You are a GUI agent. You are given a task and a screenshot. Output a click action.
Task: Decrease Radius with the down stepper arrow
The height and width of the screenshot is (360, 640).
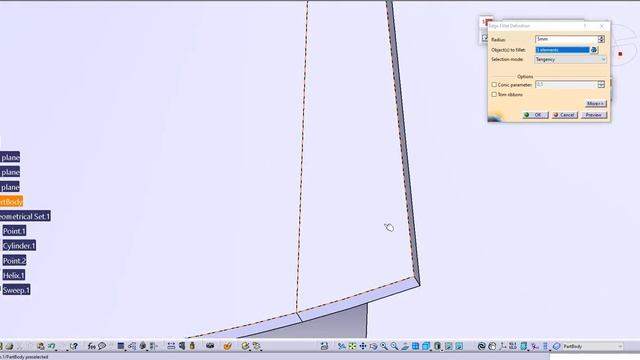click(601, 41)
